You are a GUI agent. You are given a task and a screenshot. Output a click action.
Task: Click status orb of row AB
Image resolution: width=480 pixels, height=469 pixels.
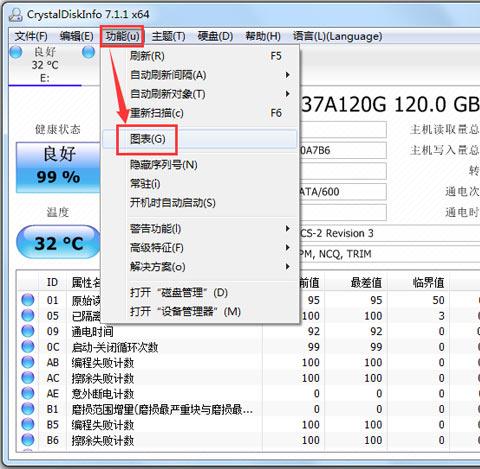pos(28,362)
